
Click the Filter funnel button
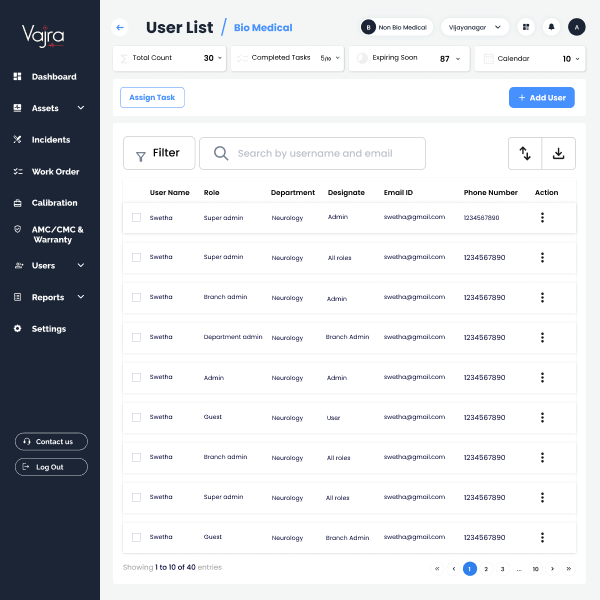pos(159,153)
